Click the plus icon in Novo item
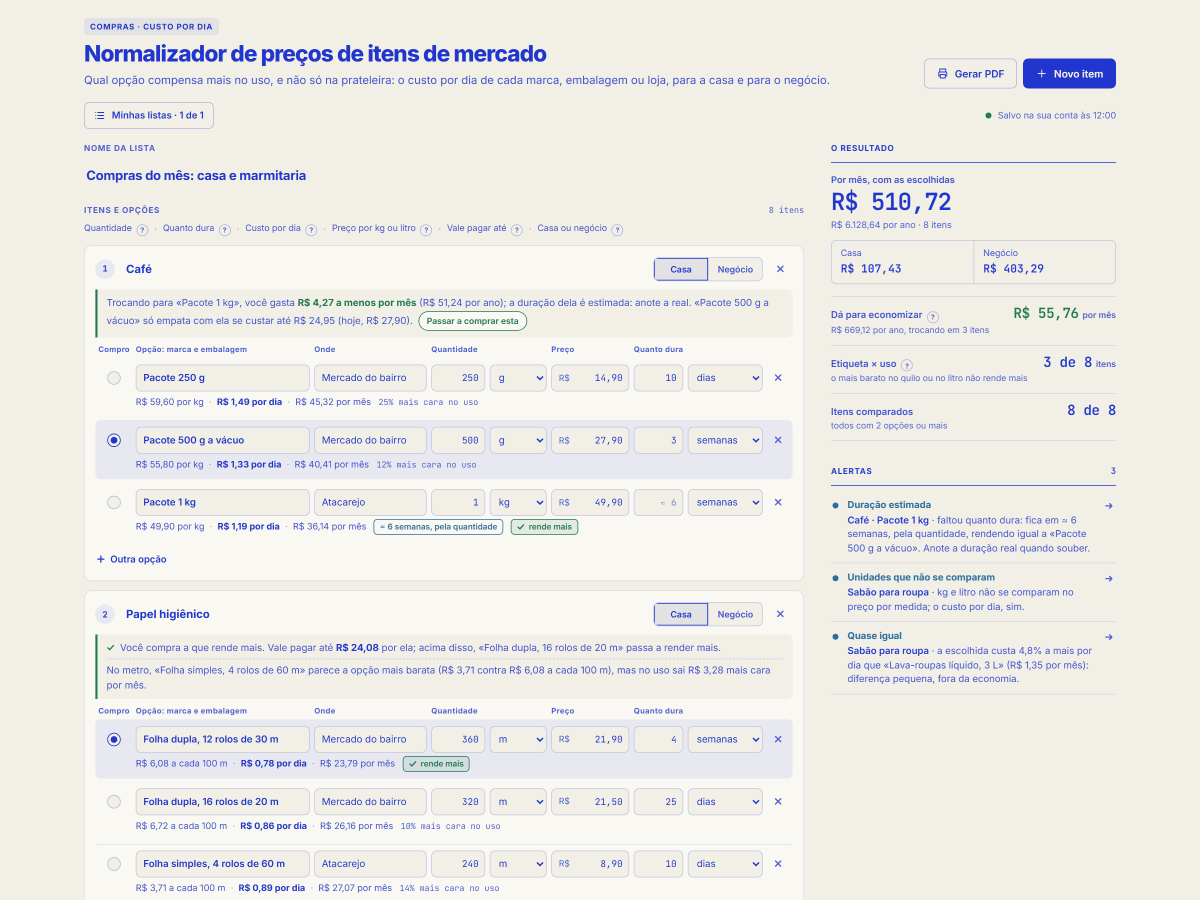Screen dimensions: 1200x900 click(1041, 74)
